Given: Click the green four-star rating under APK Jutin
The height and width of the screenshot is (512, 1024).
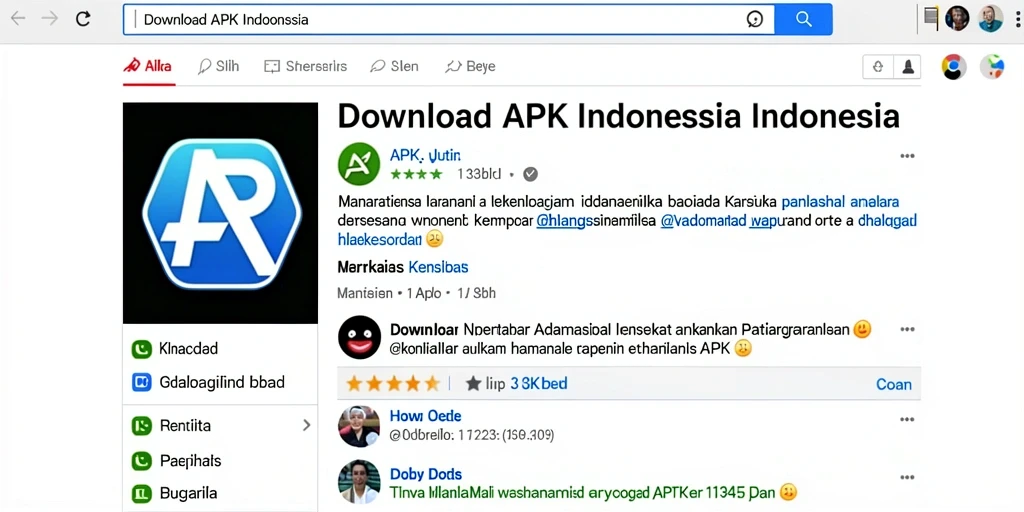Looking at the screenshot, I should (x=416, y=174).
